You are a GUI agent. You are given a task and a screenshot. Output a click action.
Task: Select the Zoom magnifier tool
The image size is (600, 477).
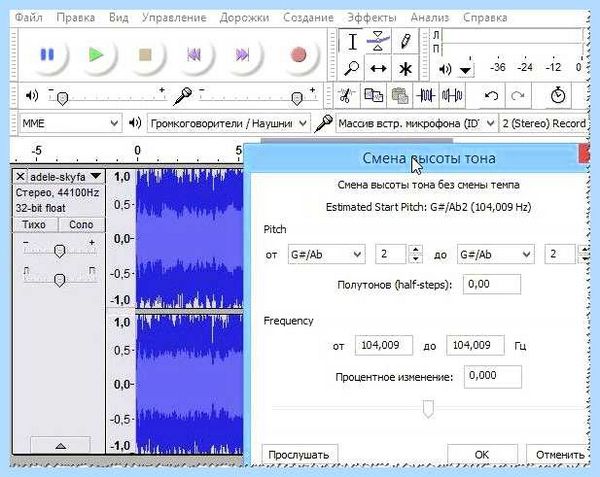pos(352,68)
